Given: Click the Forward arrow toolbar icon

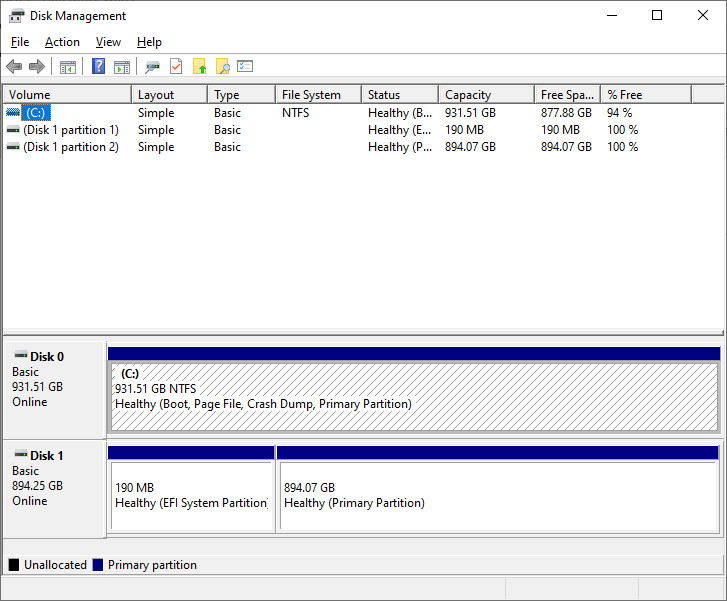Looking at the screenshot, I should (x=37, y=67).
